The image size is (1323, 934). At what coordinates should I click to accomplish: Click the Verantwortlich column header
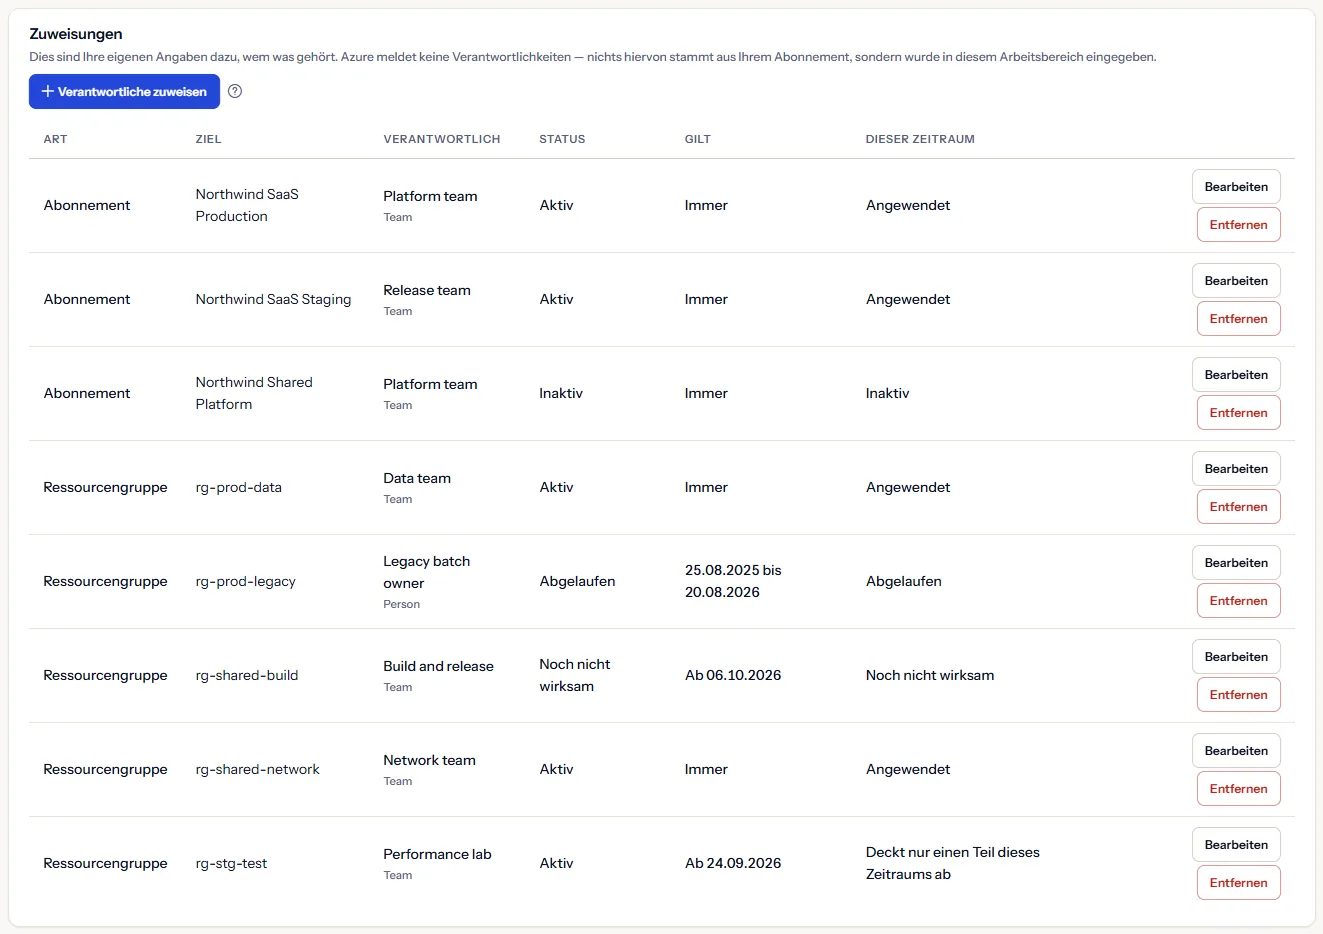pyautogui.click(x=442, y=139)
